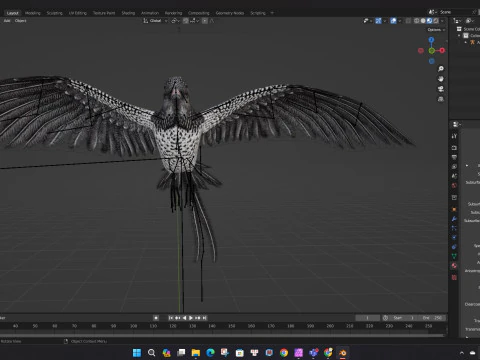
Task: Switch perspective/orthographic view icon
Action: (441, 99)
